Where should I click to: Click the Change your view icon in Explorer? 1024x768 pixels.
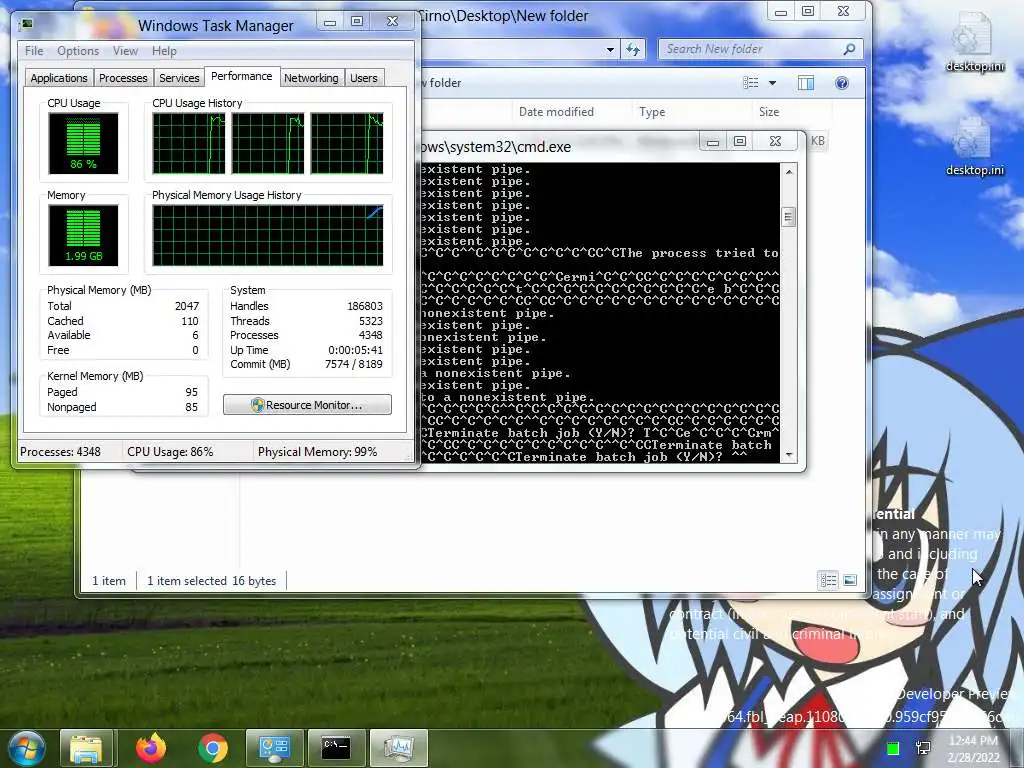click(751, 83)
